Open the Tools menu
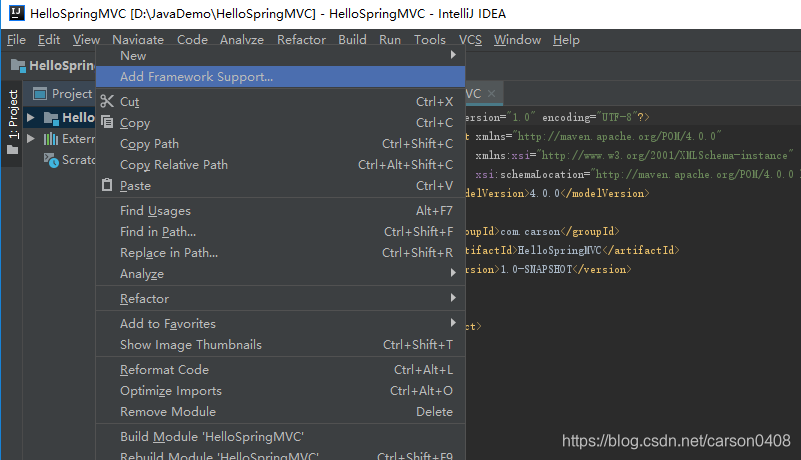The width and height of the screenshot is (801, 460). [x=430, y=39]
